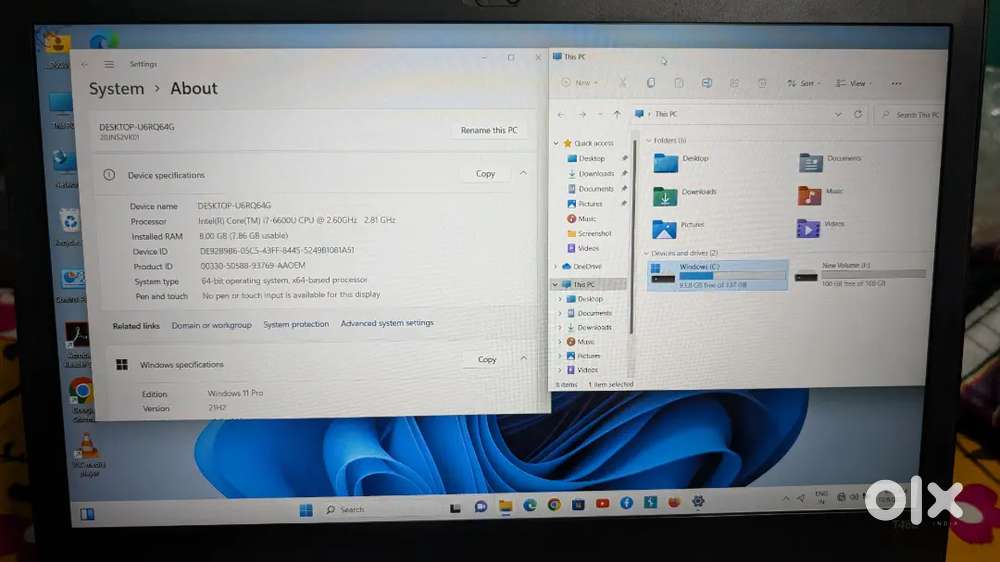
Task: Open the Advanced system settings link
Action: [x=387, y=324]
